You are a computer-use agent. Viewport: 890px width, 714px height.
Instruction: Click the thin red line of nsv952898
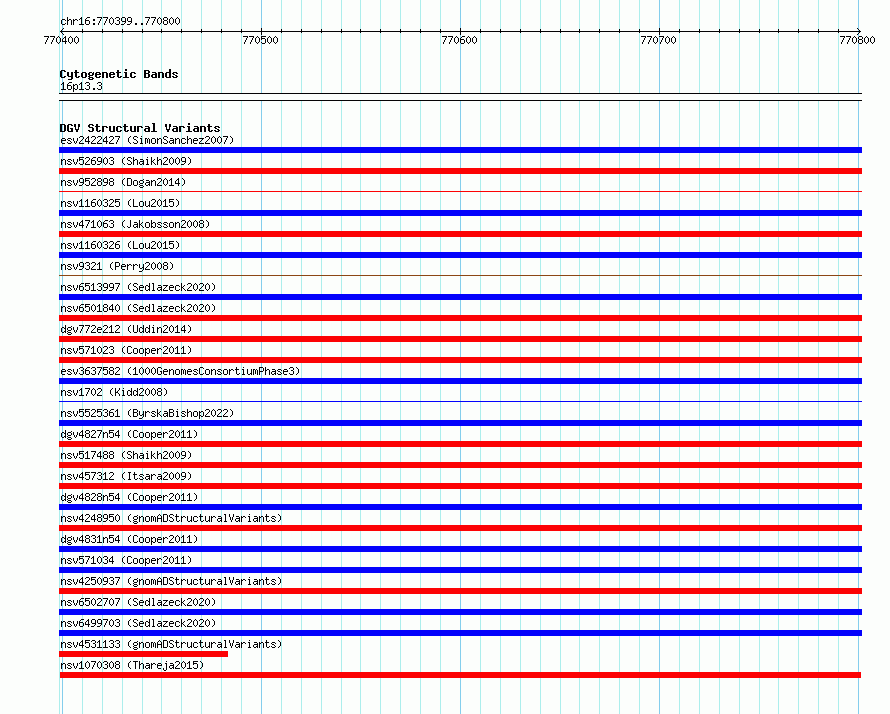tap(460, 192)
